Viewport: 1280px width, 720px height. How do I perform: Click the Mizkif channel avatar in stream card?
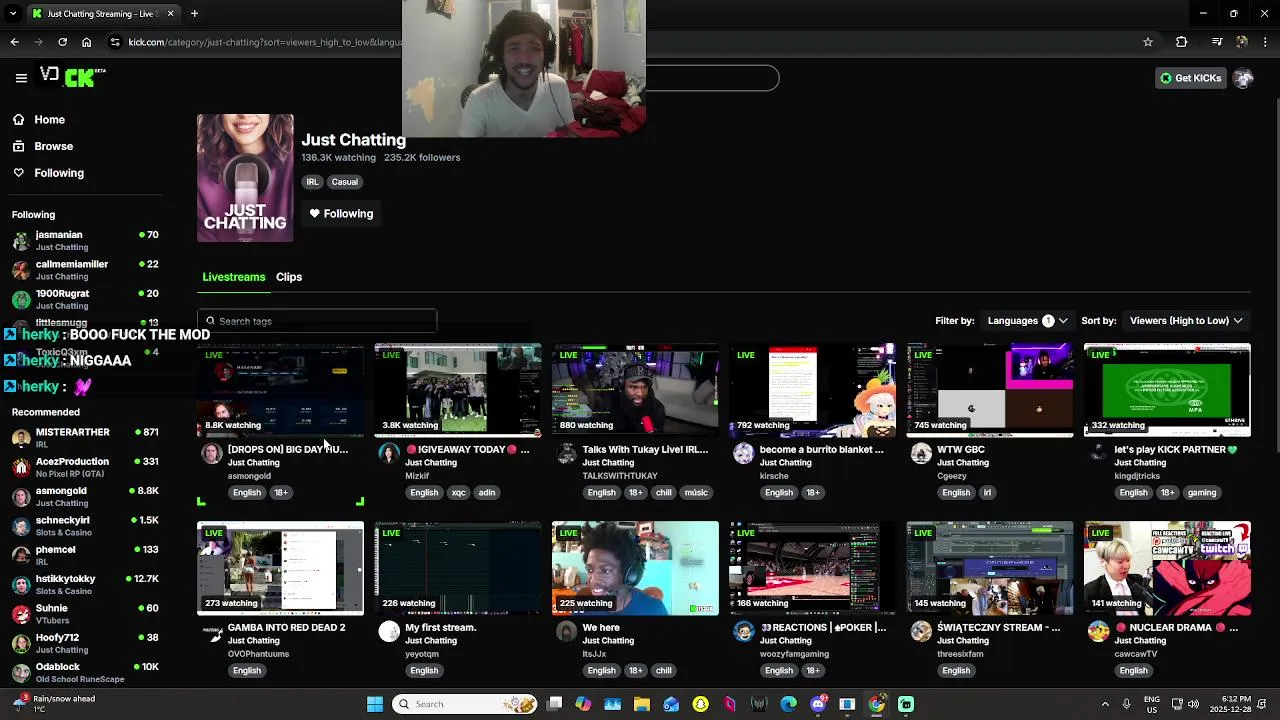pos(389,454)
